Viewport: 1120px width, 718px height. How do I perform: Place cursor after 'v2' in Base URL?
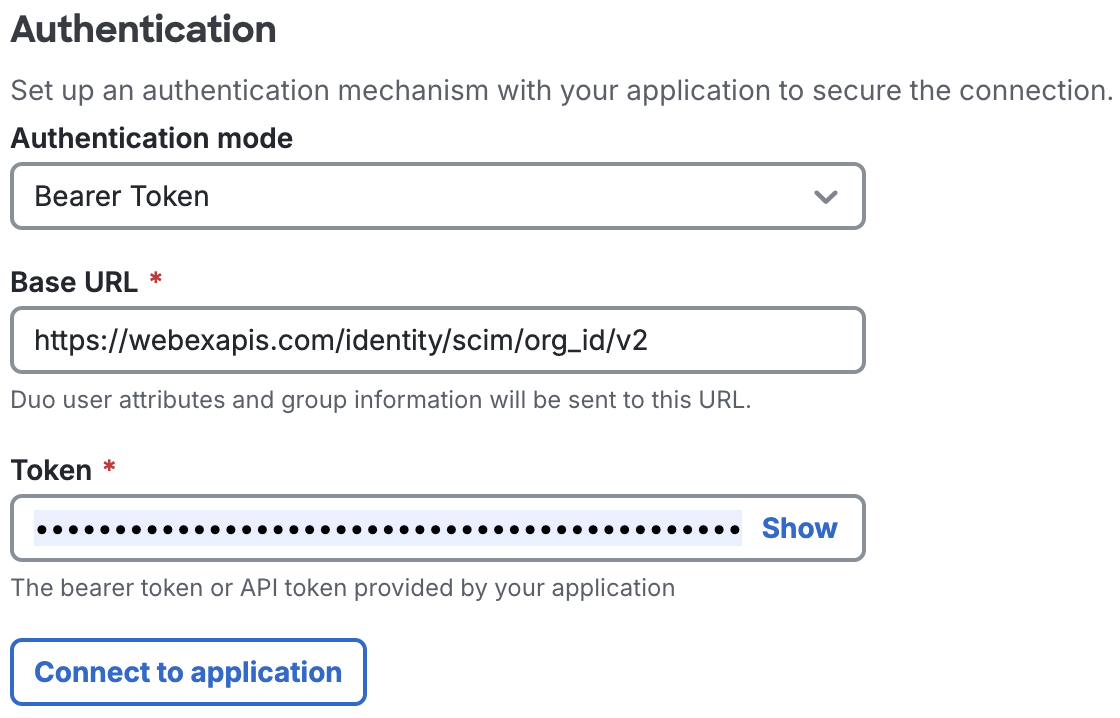point(650,341)
